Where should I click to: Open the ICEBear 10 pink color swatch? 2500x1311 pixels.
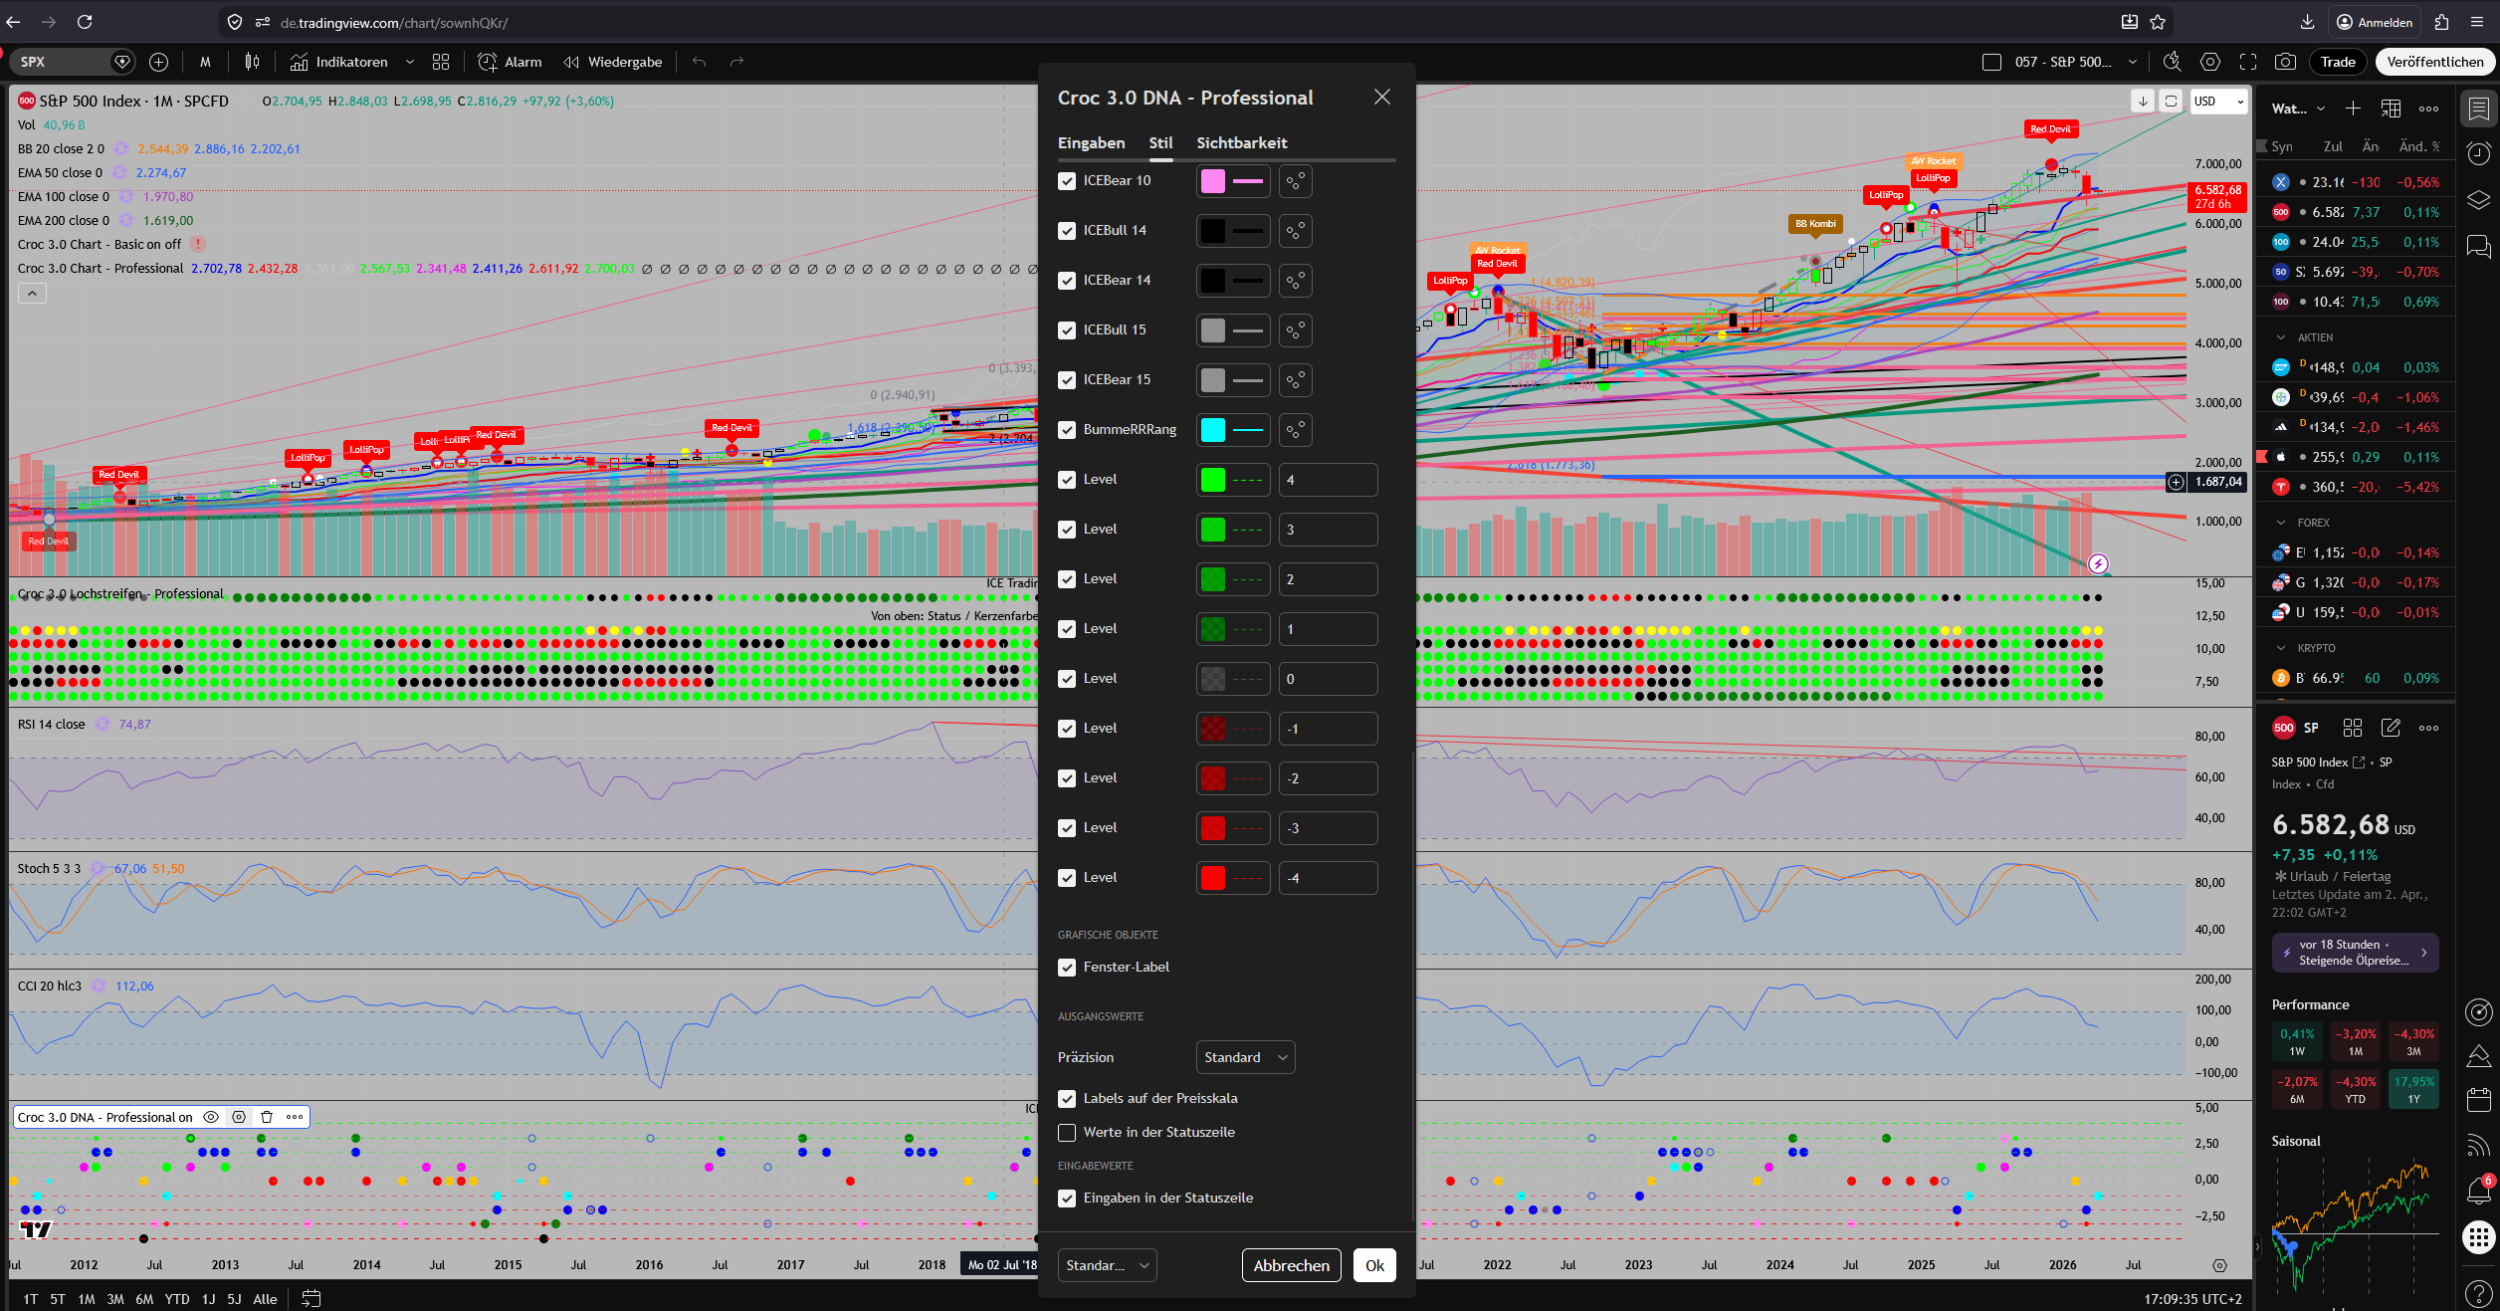click(x=1212, y=181)
